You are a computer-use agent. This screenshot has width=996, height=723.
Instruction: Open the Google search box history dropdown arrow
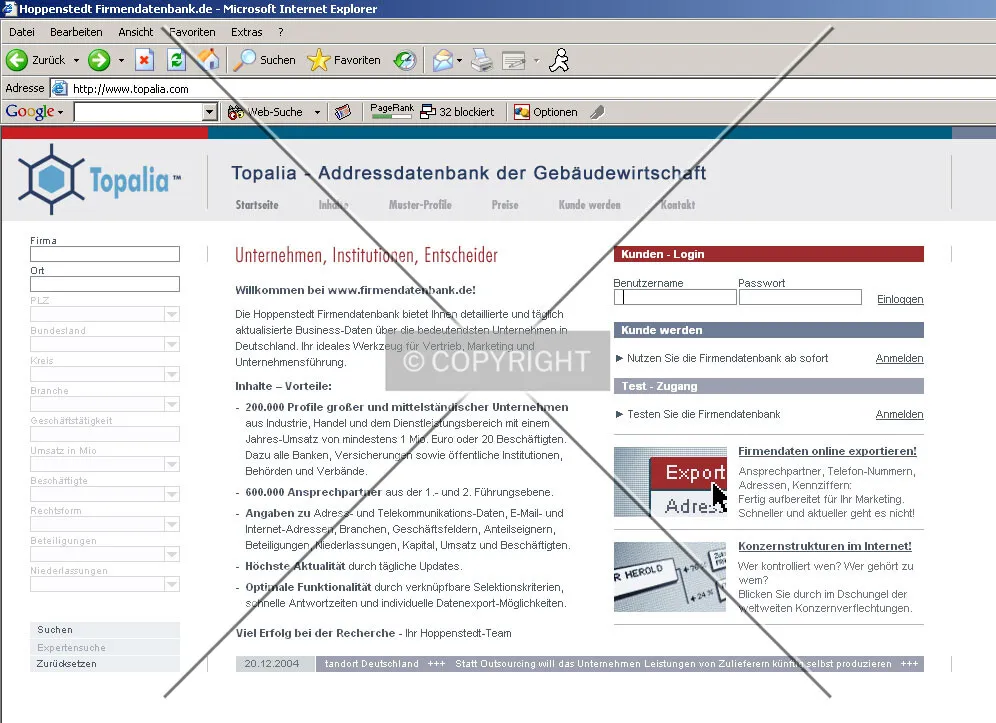coord(210,112)
